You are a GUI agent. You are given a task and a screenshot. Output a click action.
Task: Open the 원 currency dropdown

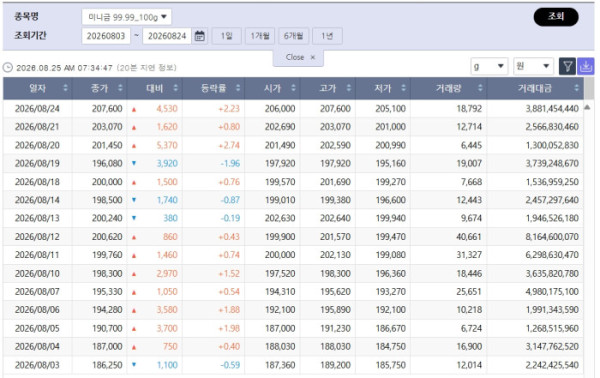click(533, 66)
